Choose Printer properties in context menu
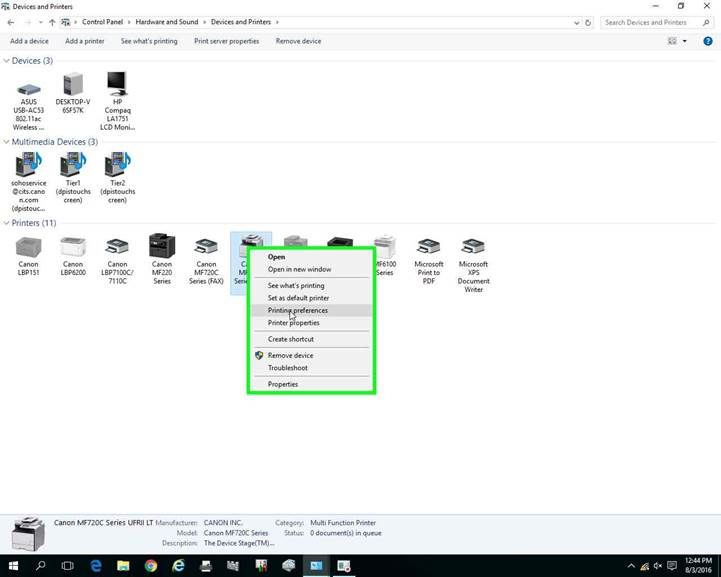Screen dimensions: 721x577 click(x=293, y=323)
